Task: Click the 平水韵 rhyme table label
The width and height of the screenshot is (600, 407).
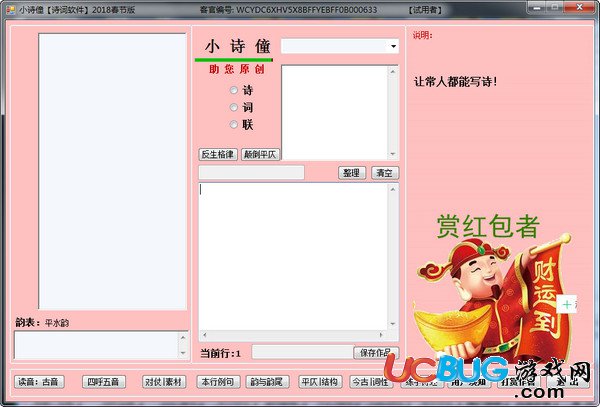Action: [x=57, y=323]
